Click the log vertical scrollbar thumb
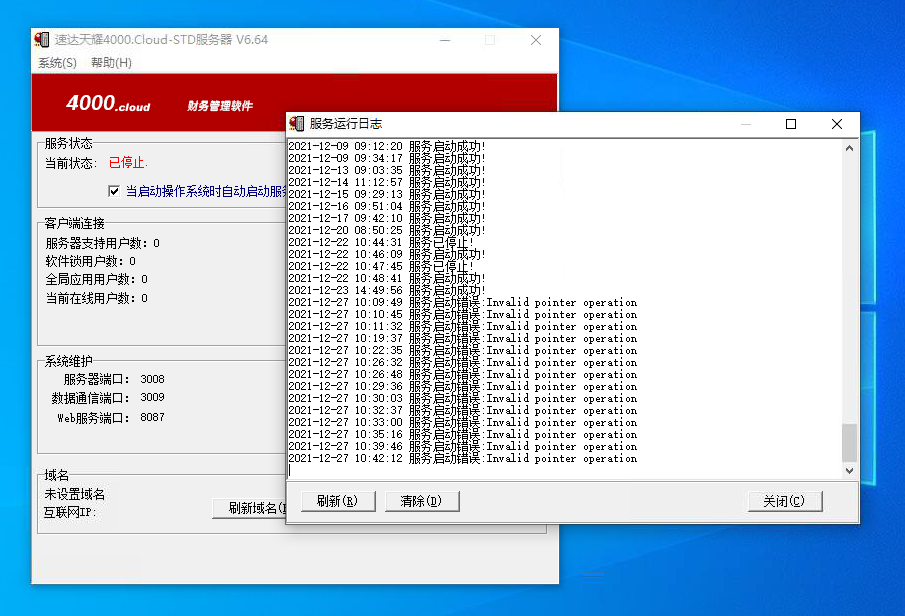 coord(849,443)
